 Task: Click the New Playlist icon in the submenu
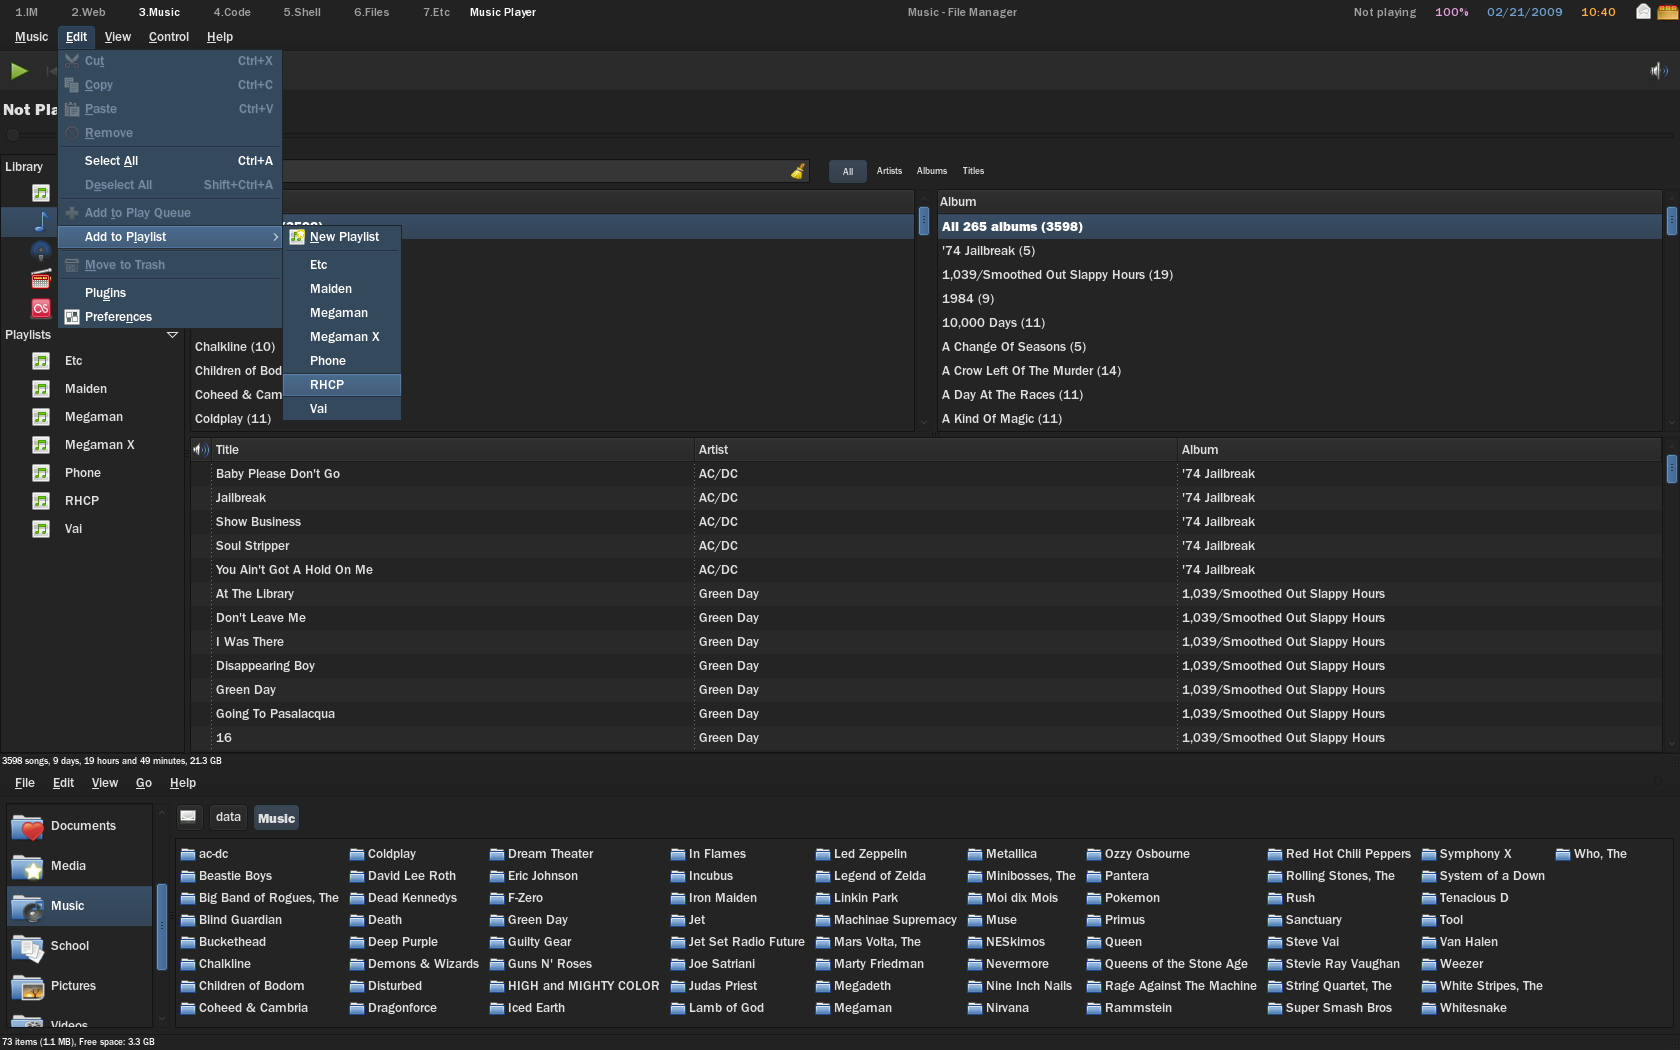click(x=297, y=237)
